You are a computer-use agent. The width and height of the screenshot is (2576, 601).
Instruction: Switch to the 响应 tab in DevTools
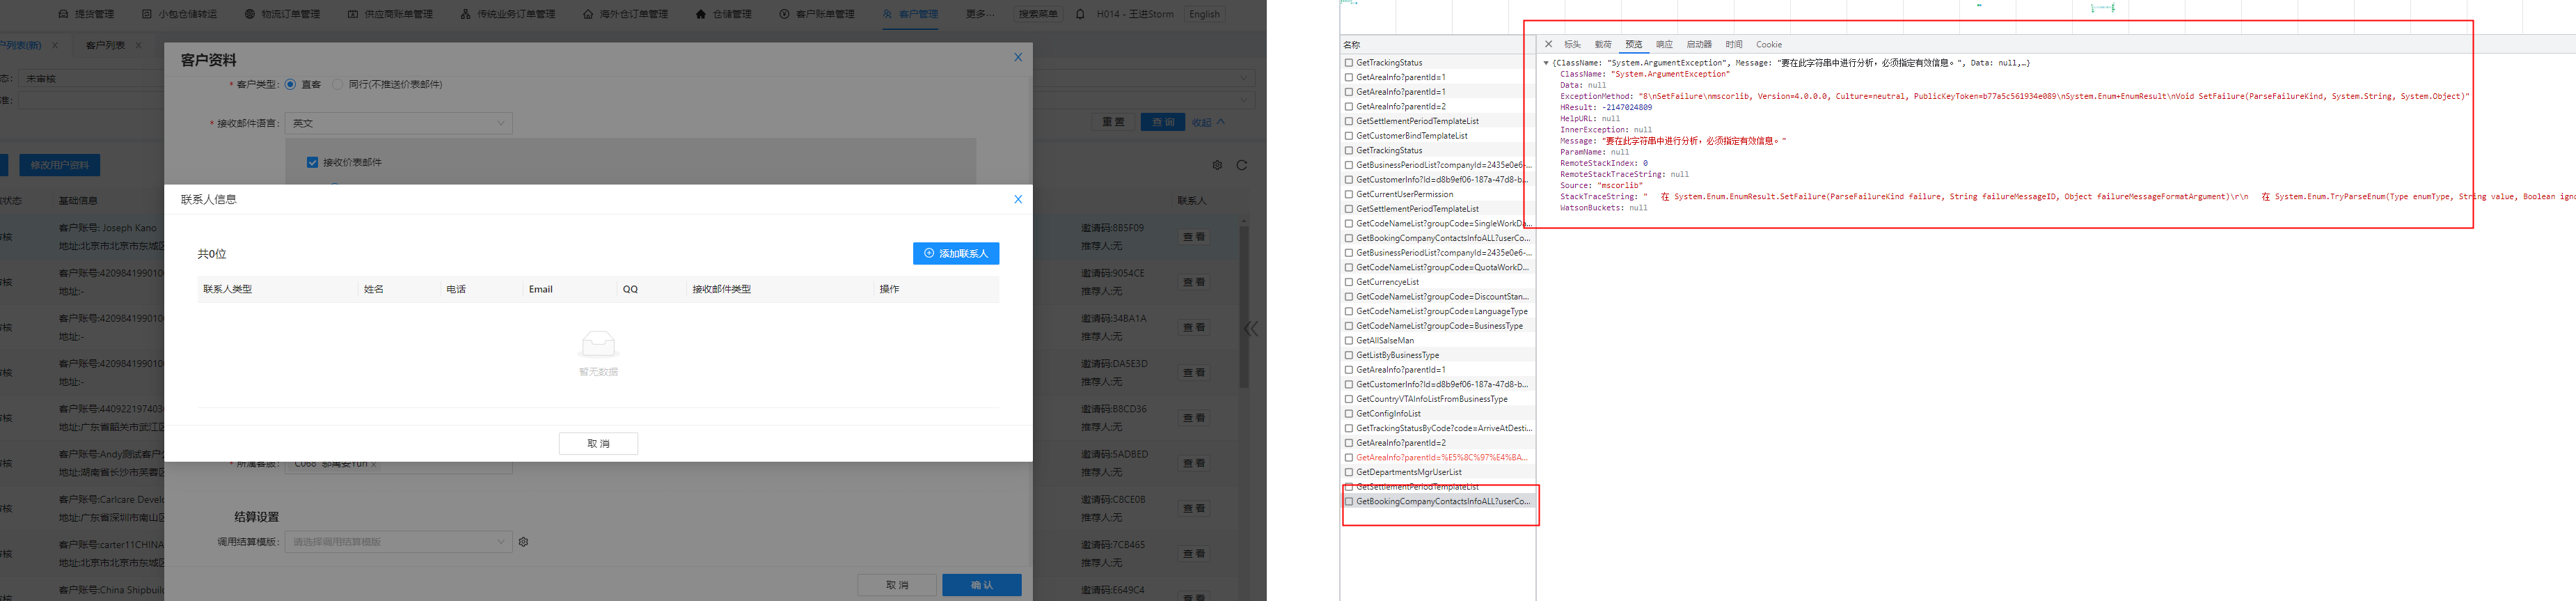tap(1664, 44)
